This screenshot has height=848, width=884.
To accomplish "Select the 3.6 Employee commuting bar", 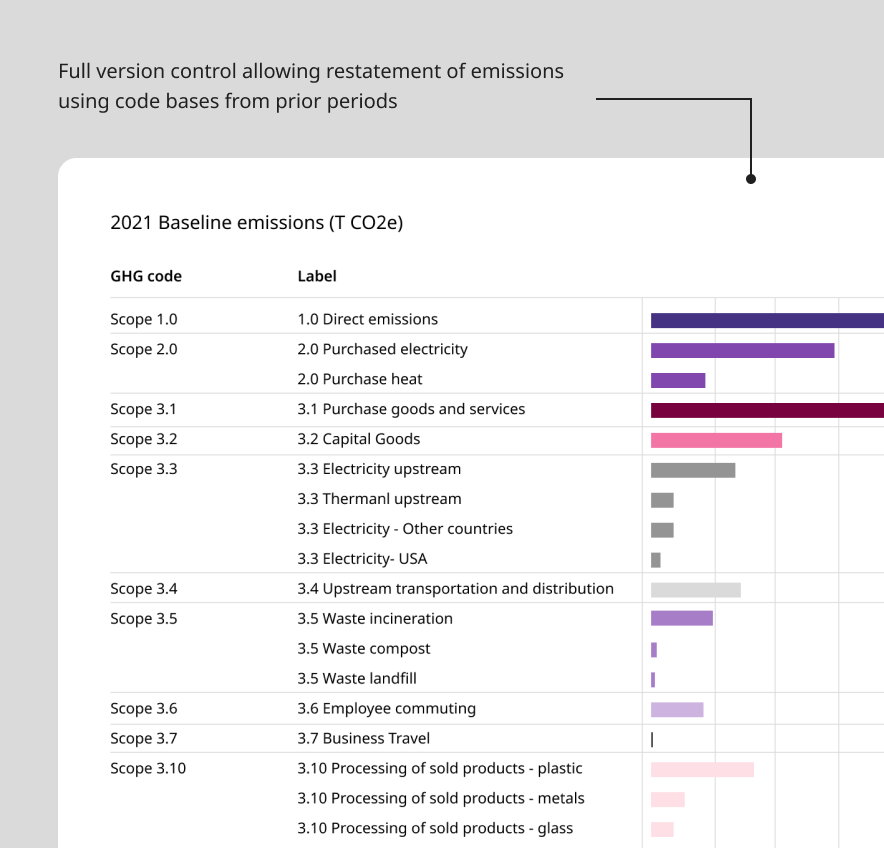I will [677, 709].
